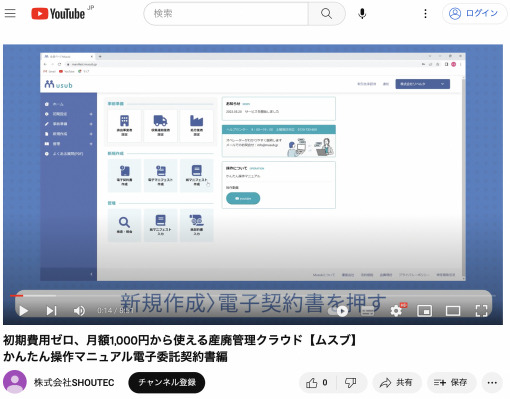Open player settings gear icon
This screenshot has width=510, height=399.
396,311
